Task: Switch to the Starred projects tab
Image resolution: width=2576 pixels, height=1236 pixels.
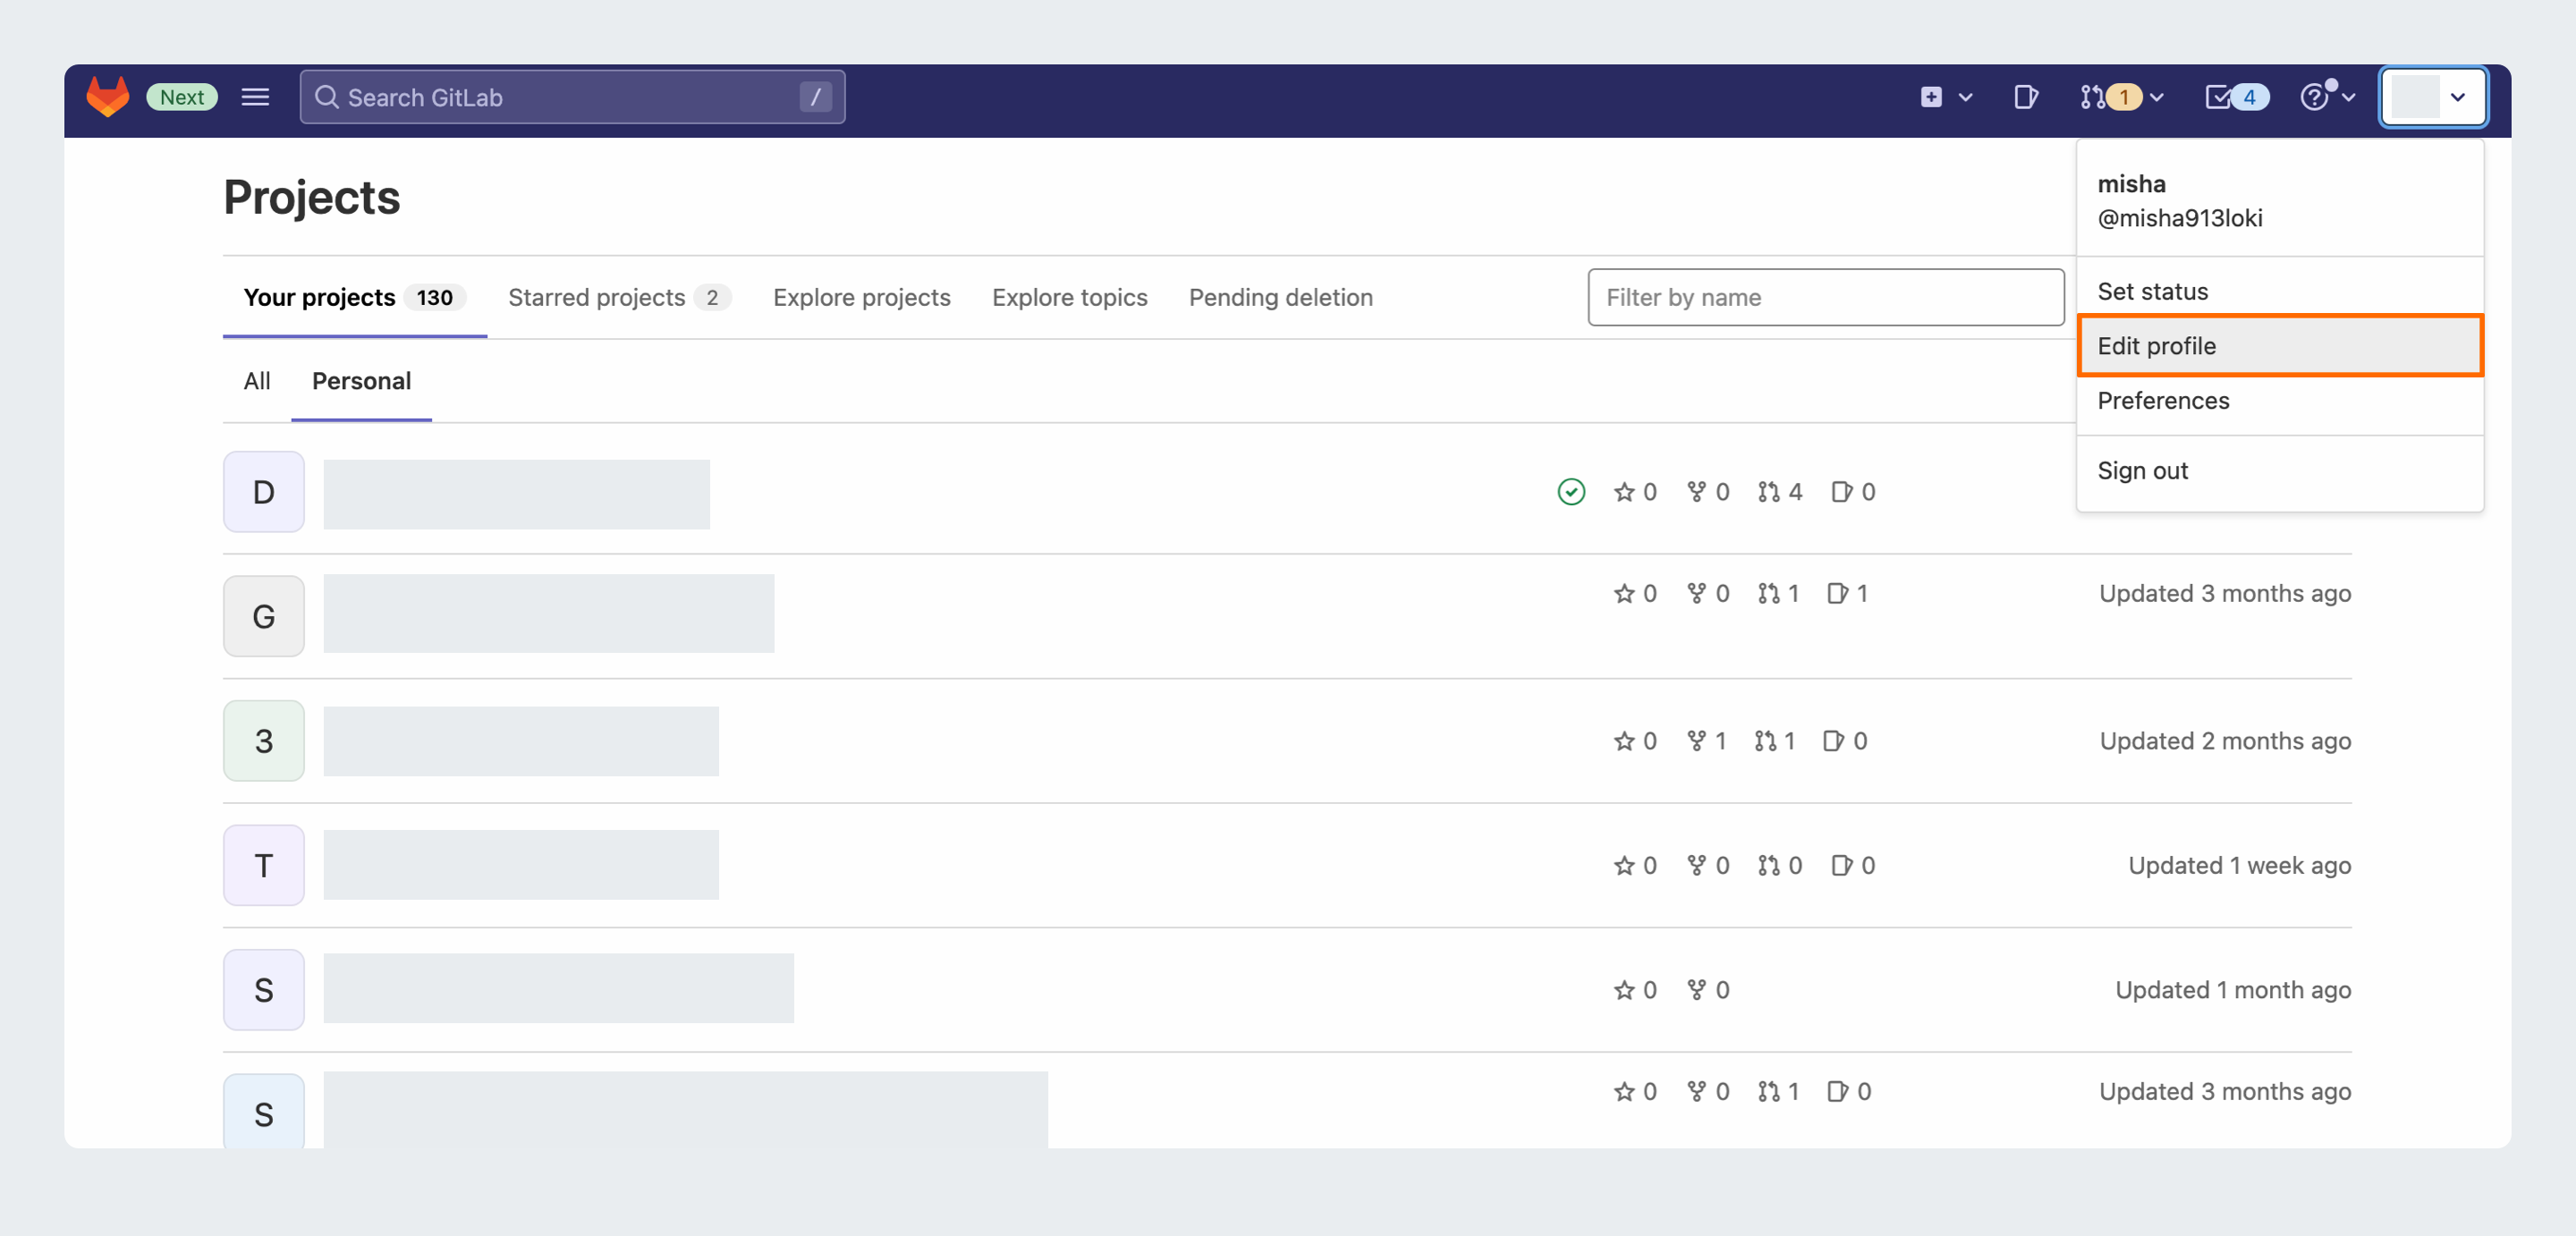Action: pyautogui.click(x=597, y=297)
